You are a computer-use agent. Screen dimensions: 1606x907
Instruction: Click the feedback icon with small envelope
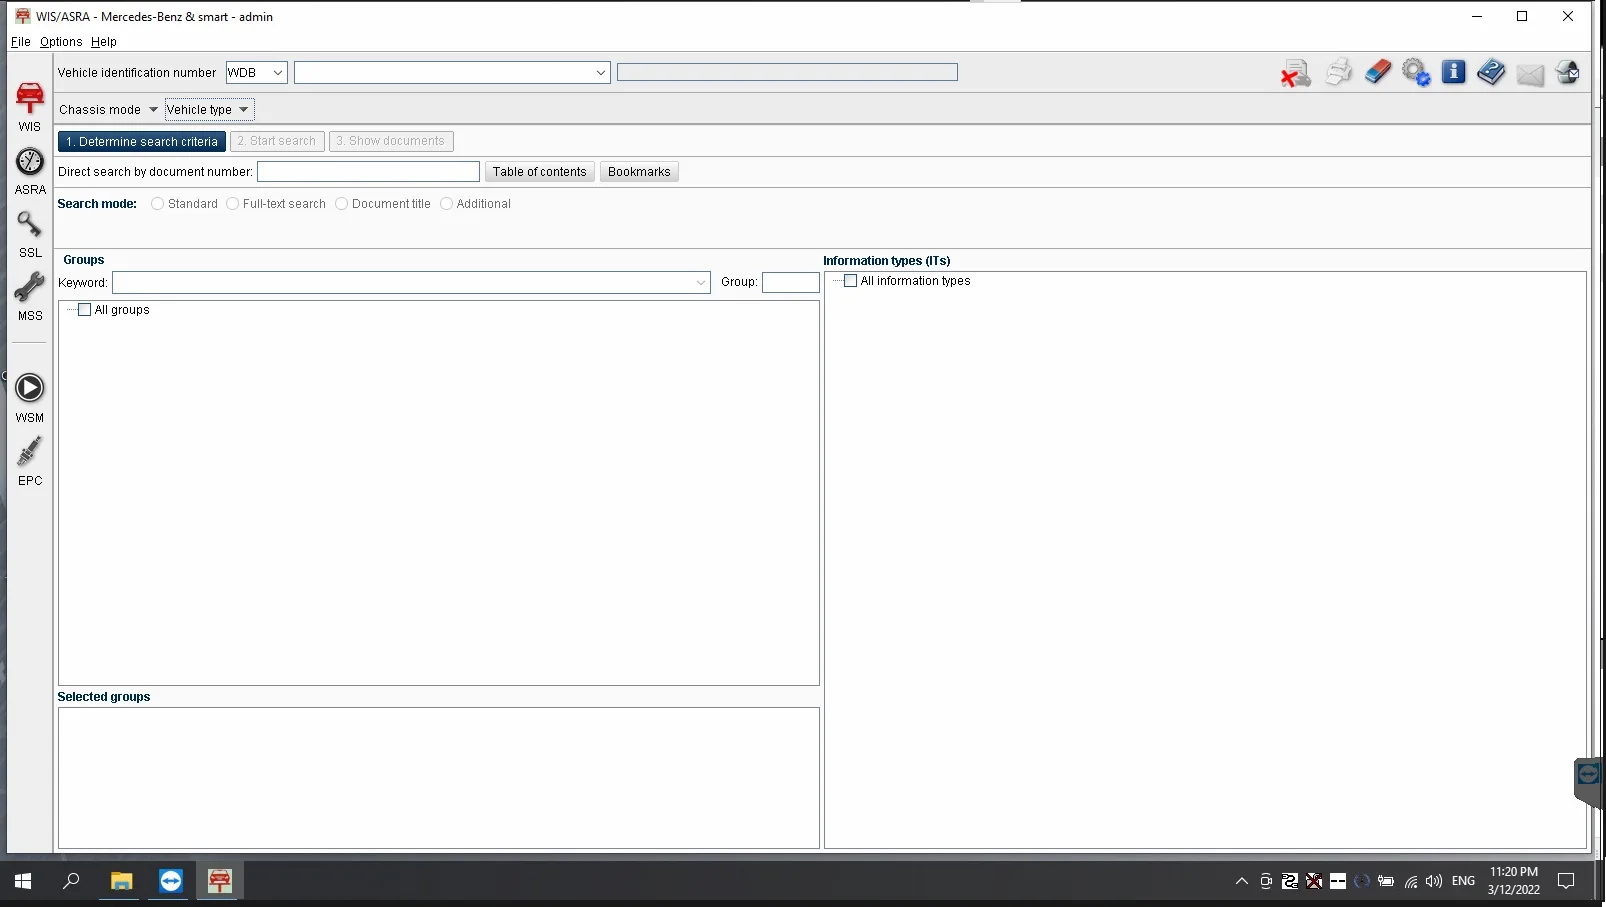1568,73
